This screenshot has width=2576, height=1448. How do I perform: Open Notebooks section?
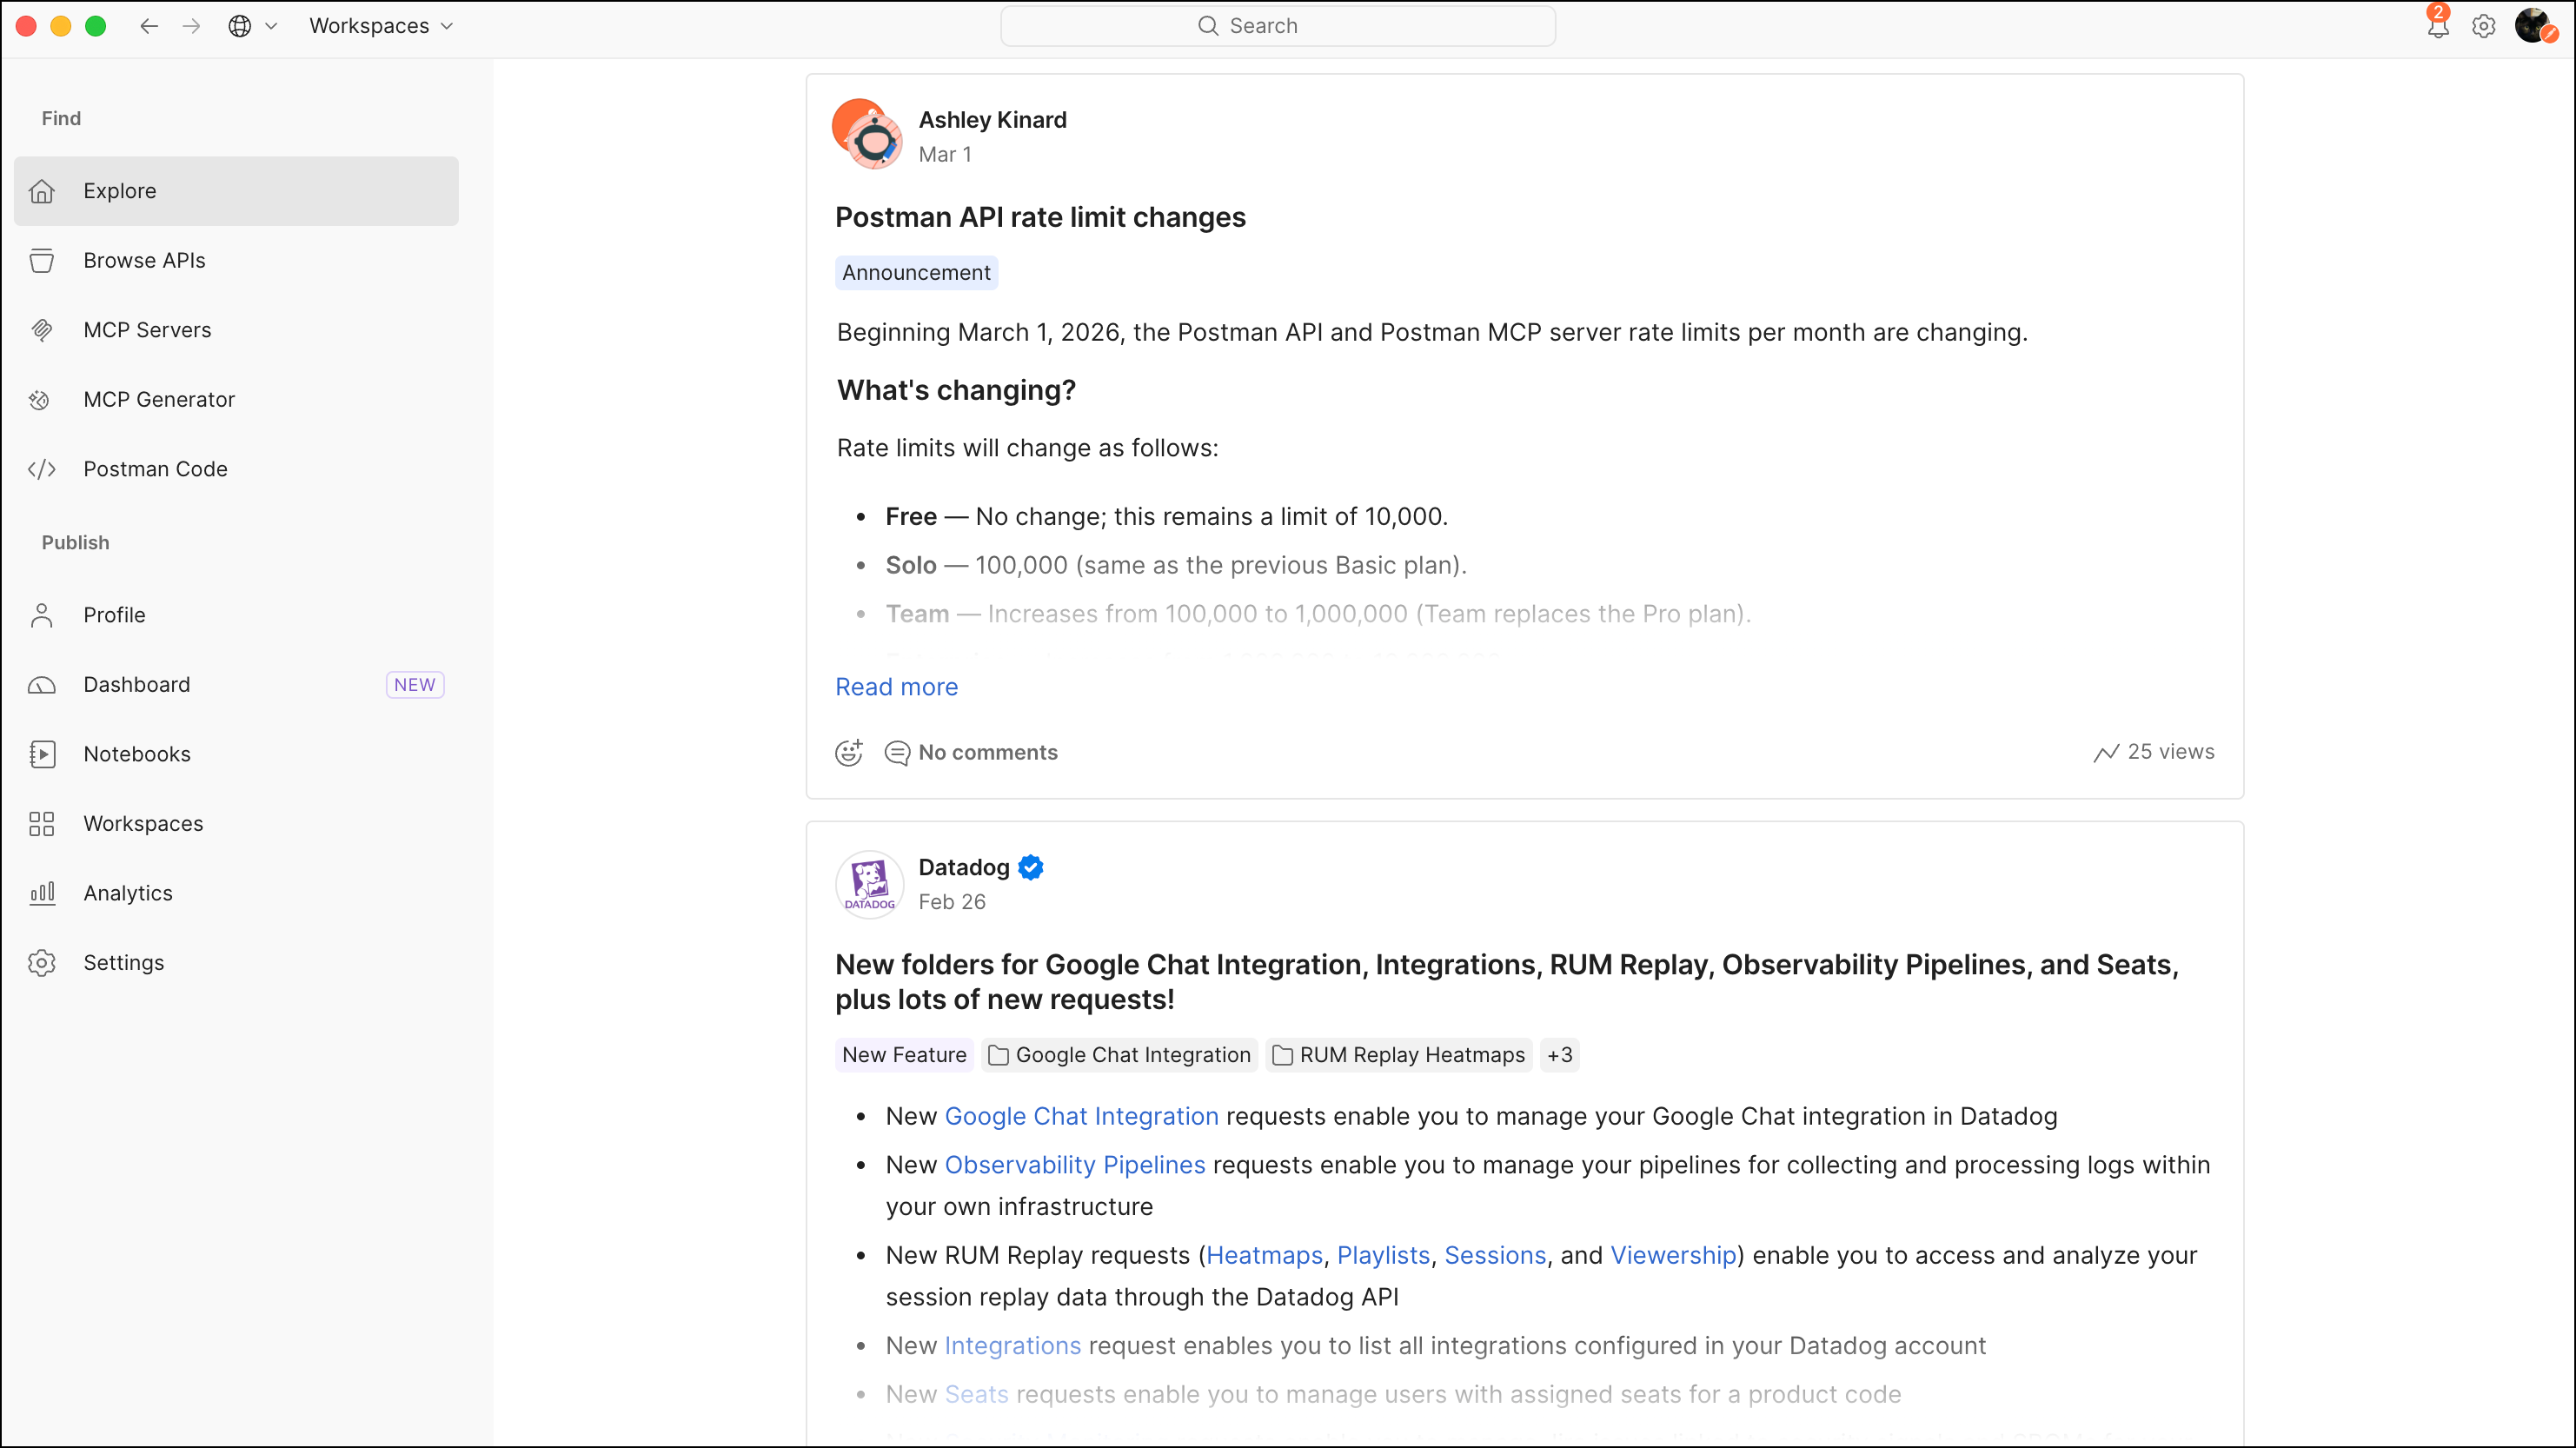point(236,754)
